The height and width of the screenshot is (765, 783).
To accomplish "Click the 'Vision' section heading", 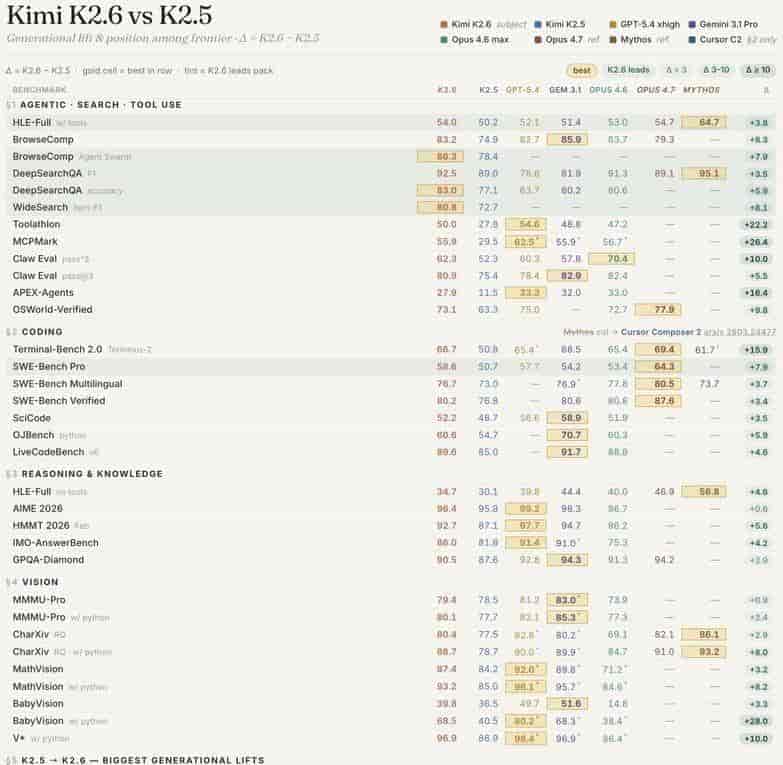I will pyautogui.click(x=40, y=582).
